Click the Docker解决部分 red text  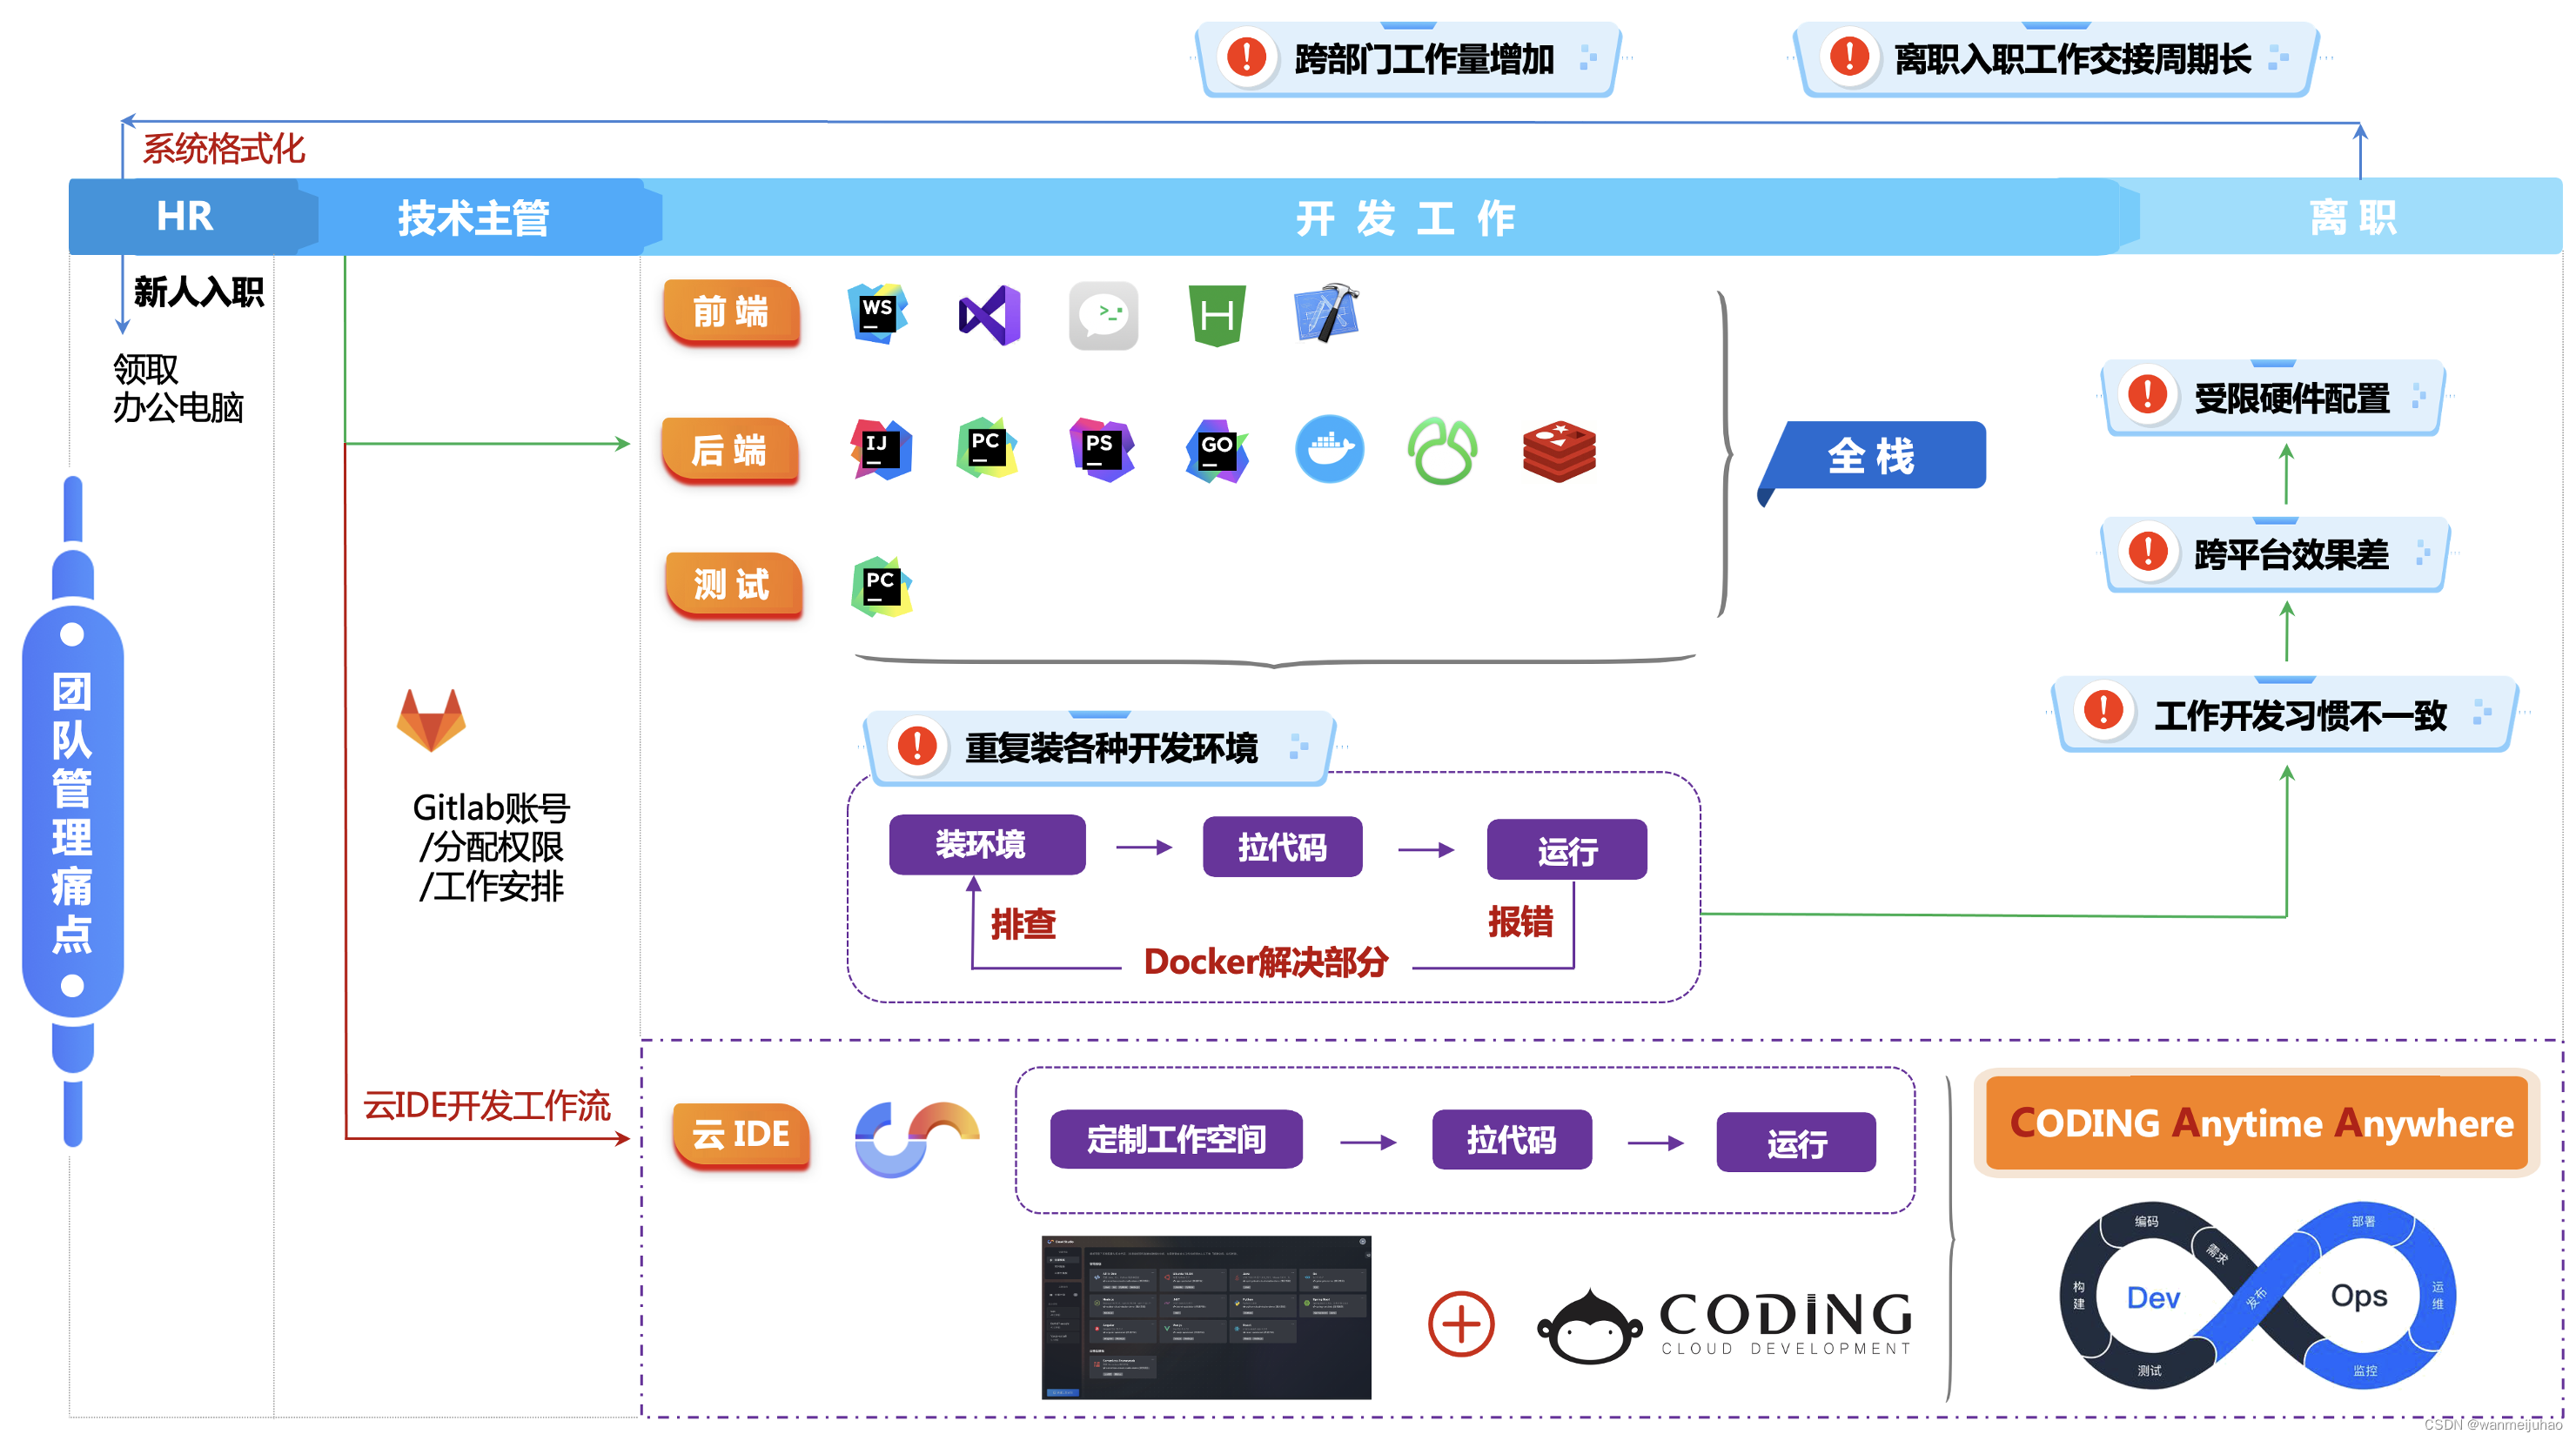1266,962
